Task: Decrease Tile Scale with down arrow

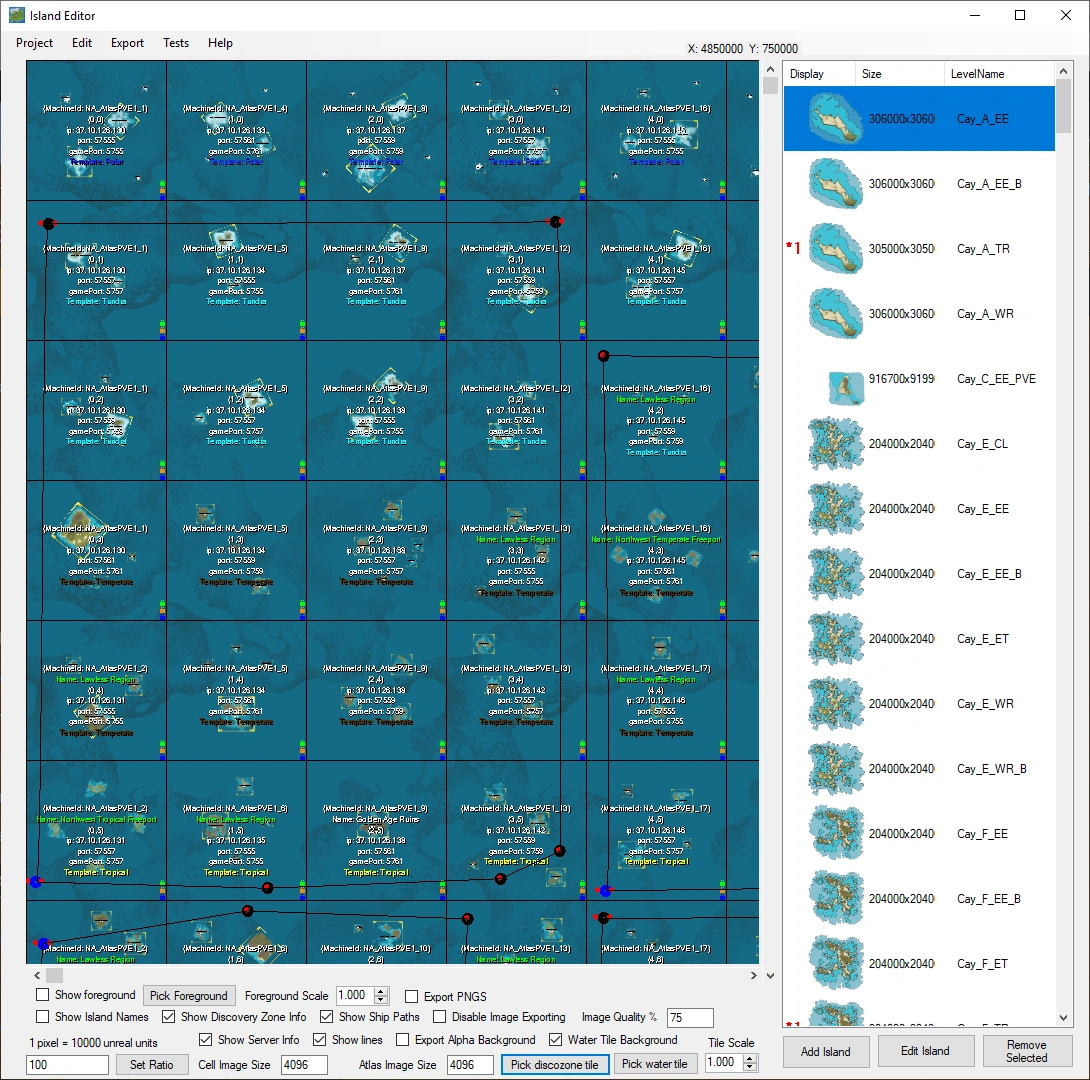Action: click(749, 1066)
